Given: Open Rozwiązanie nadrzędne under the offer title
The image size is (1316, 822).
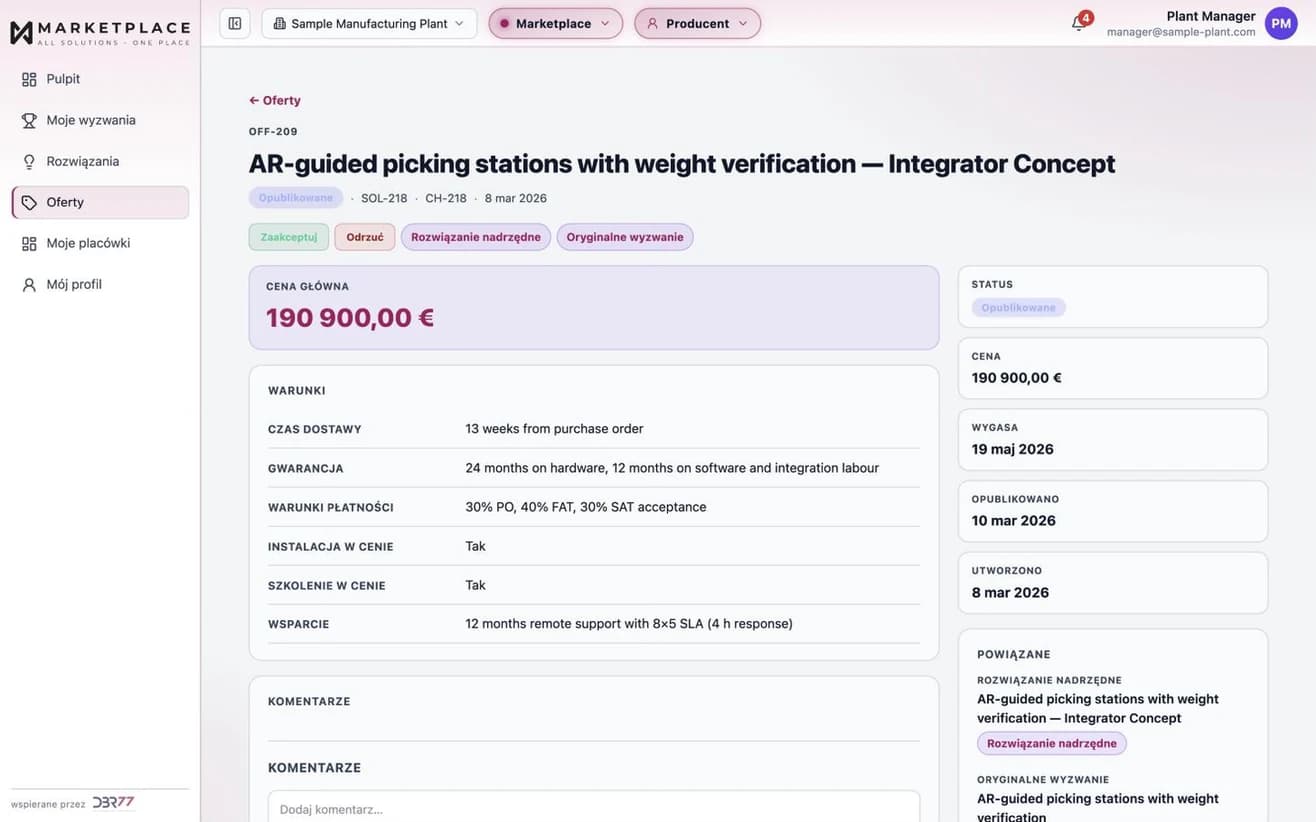Looking at the screenshot, I should (x=476, y=237).
